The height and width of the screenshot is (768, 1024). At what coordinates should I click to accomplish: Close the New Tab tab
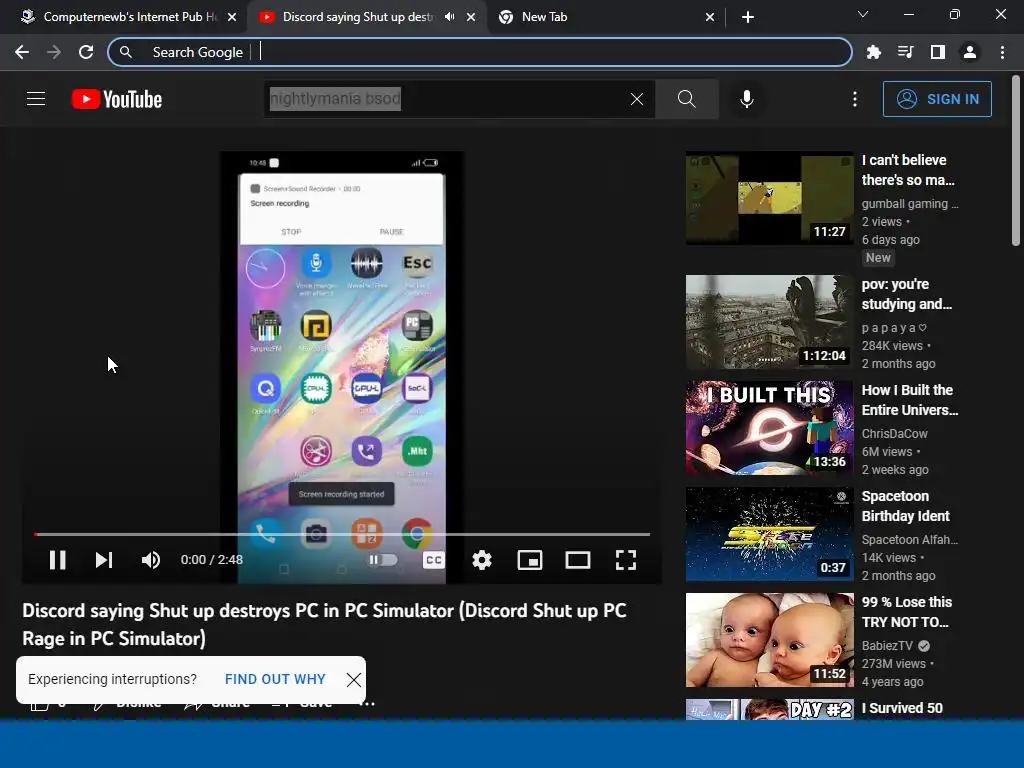pyautogui.click(x=710, y=18)
